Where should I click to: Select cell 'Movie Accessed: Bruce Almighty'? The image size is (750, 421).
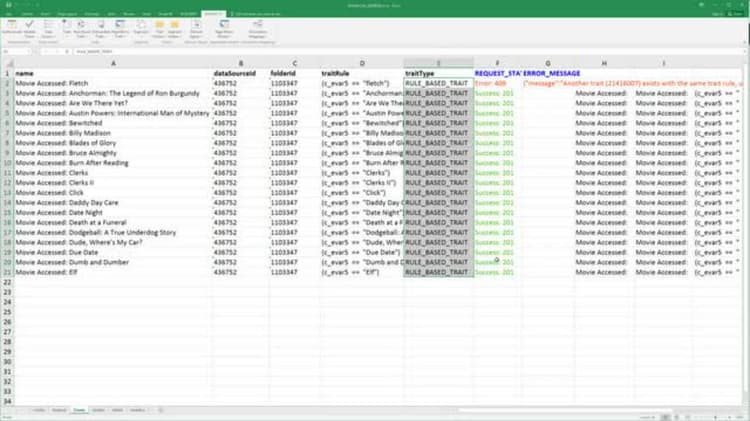pyautogui.click(x=113, y=153)
